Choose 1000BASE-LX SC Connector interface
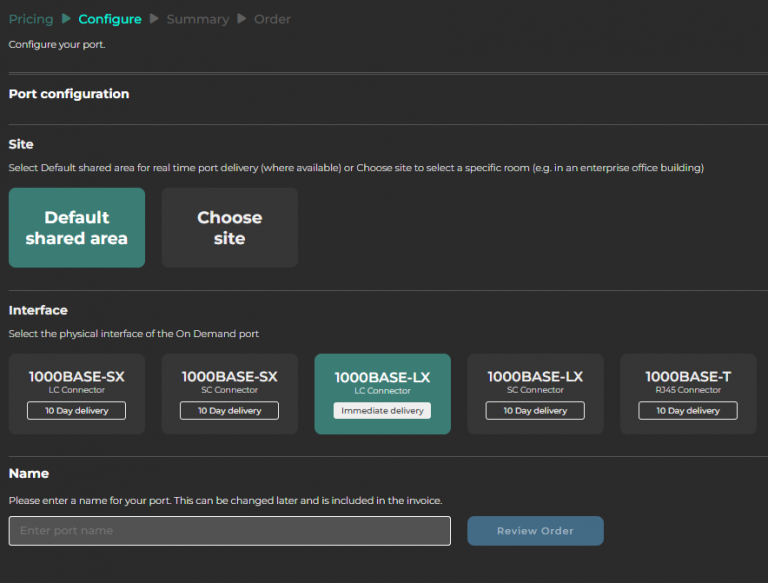Viewport: 768px width, 583px height. [x=535, y=394]
